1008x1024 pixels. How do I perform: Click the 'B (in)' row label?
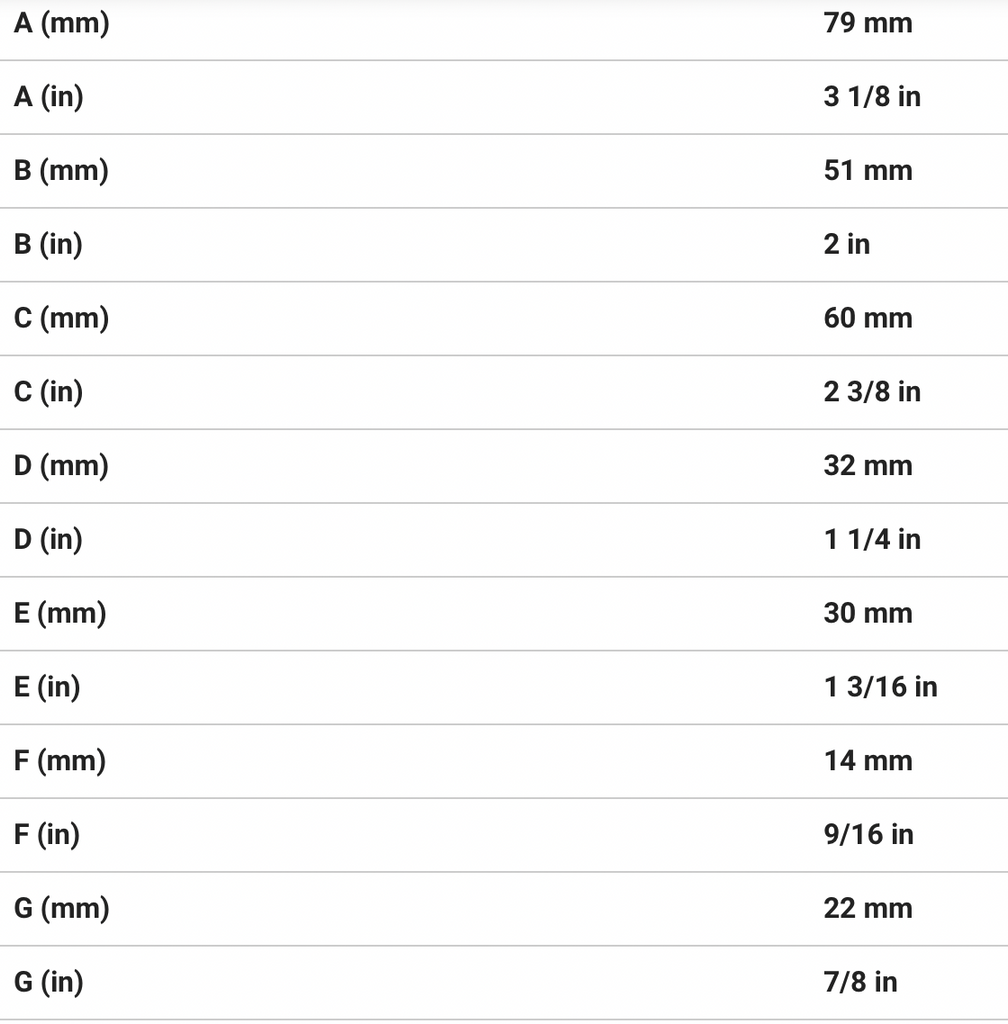pyautogui.click(x=49, y=245)
